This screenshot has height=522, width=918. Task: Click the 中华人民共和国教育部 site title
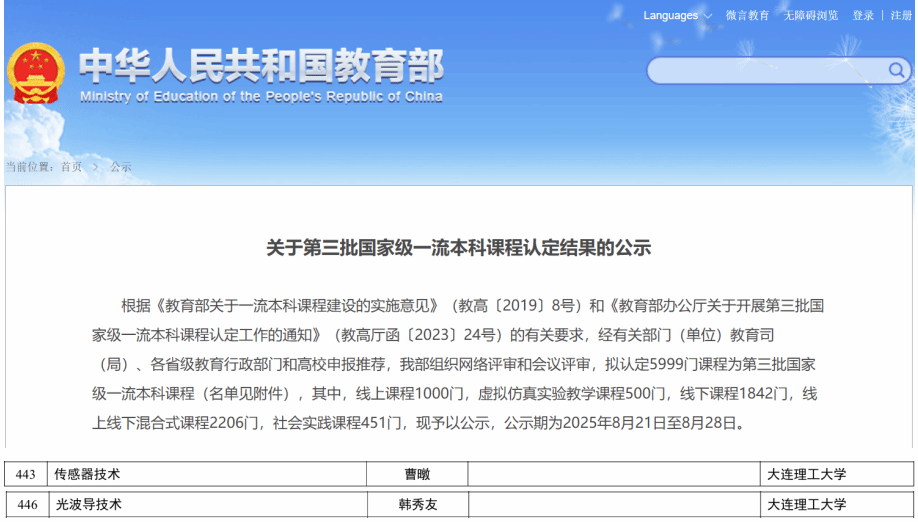coord(260,66)
